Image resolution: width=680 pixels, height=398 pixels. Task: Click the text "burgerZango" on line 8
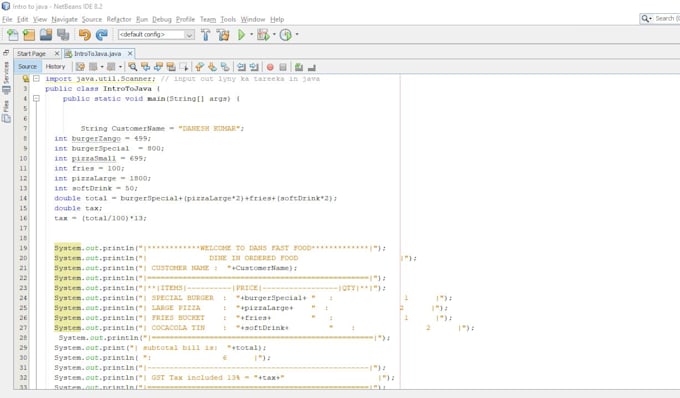point(96,139)
